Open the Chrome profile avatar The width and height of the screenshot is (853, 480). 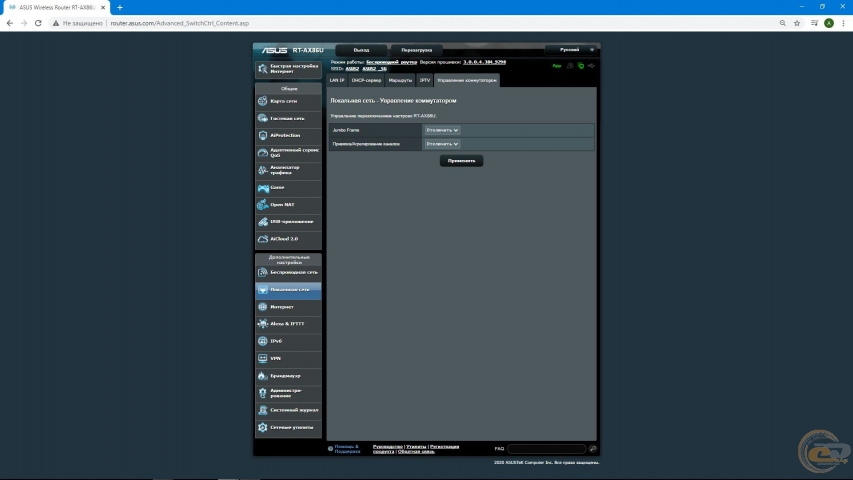(829, 23)
